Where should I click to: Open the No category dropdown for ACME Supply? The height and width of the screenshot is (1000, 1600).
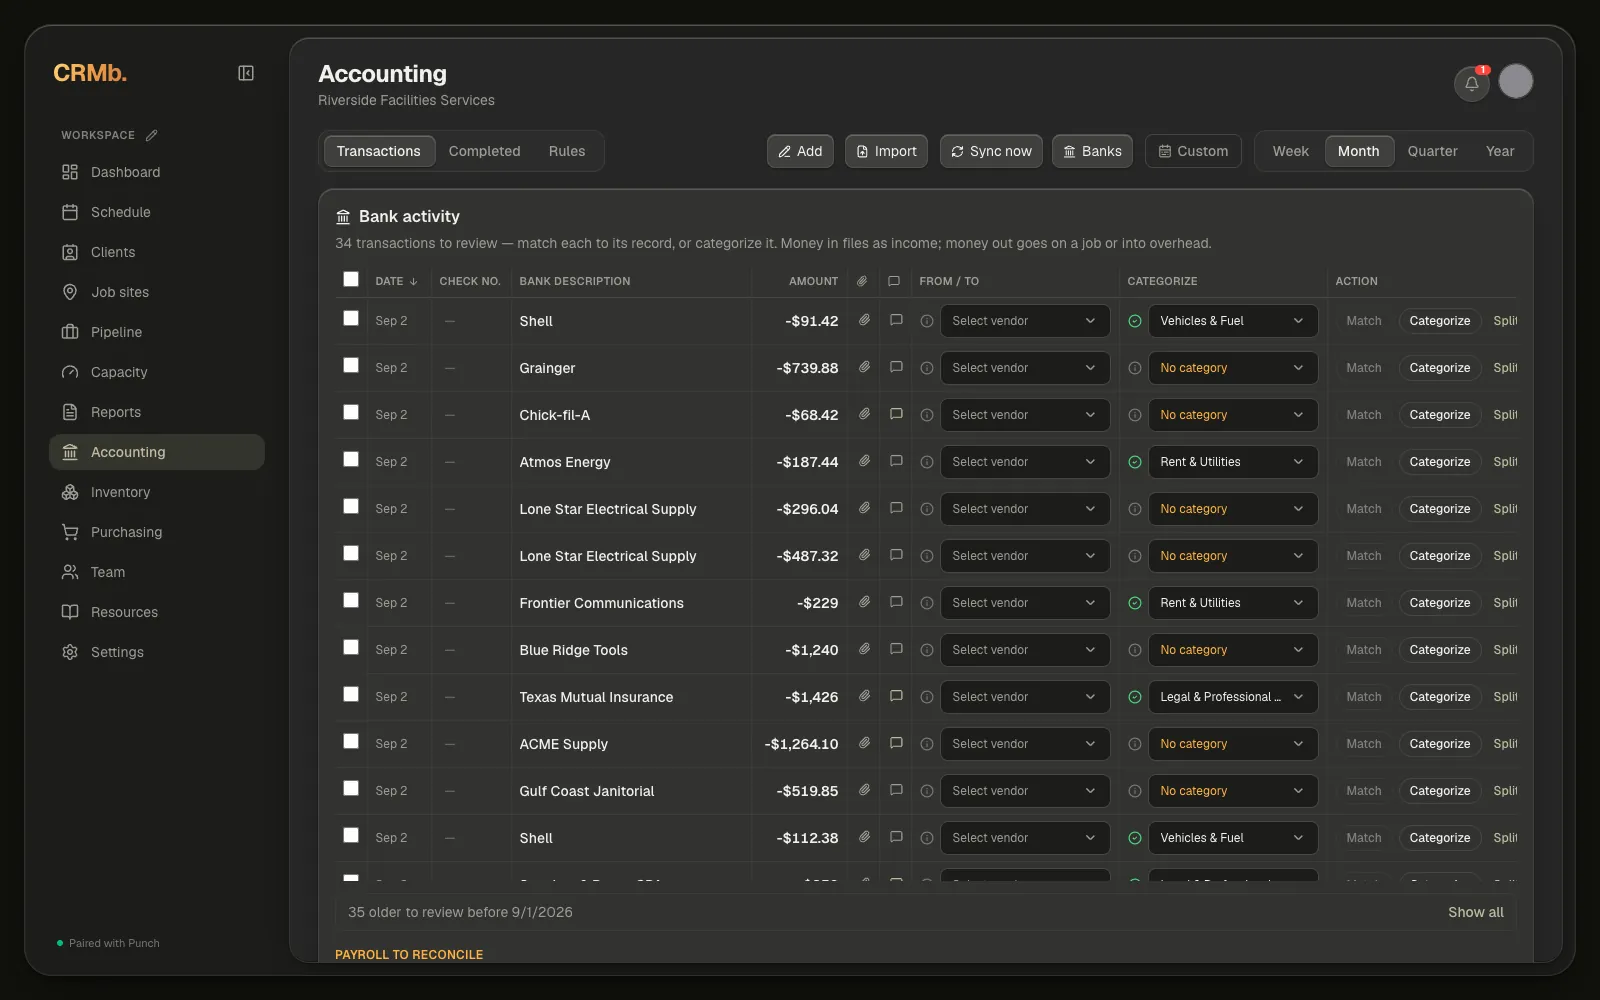click(x=1233, y=744)
